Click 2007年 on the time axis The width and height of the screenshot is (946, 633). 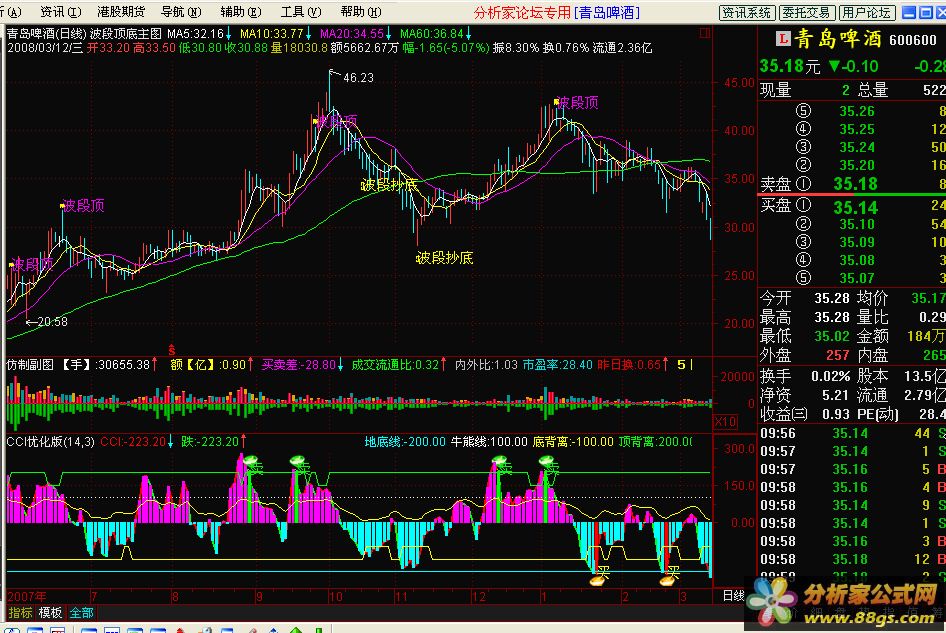click(x=27, y=596)
